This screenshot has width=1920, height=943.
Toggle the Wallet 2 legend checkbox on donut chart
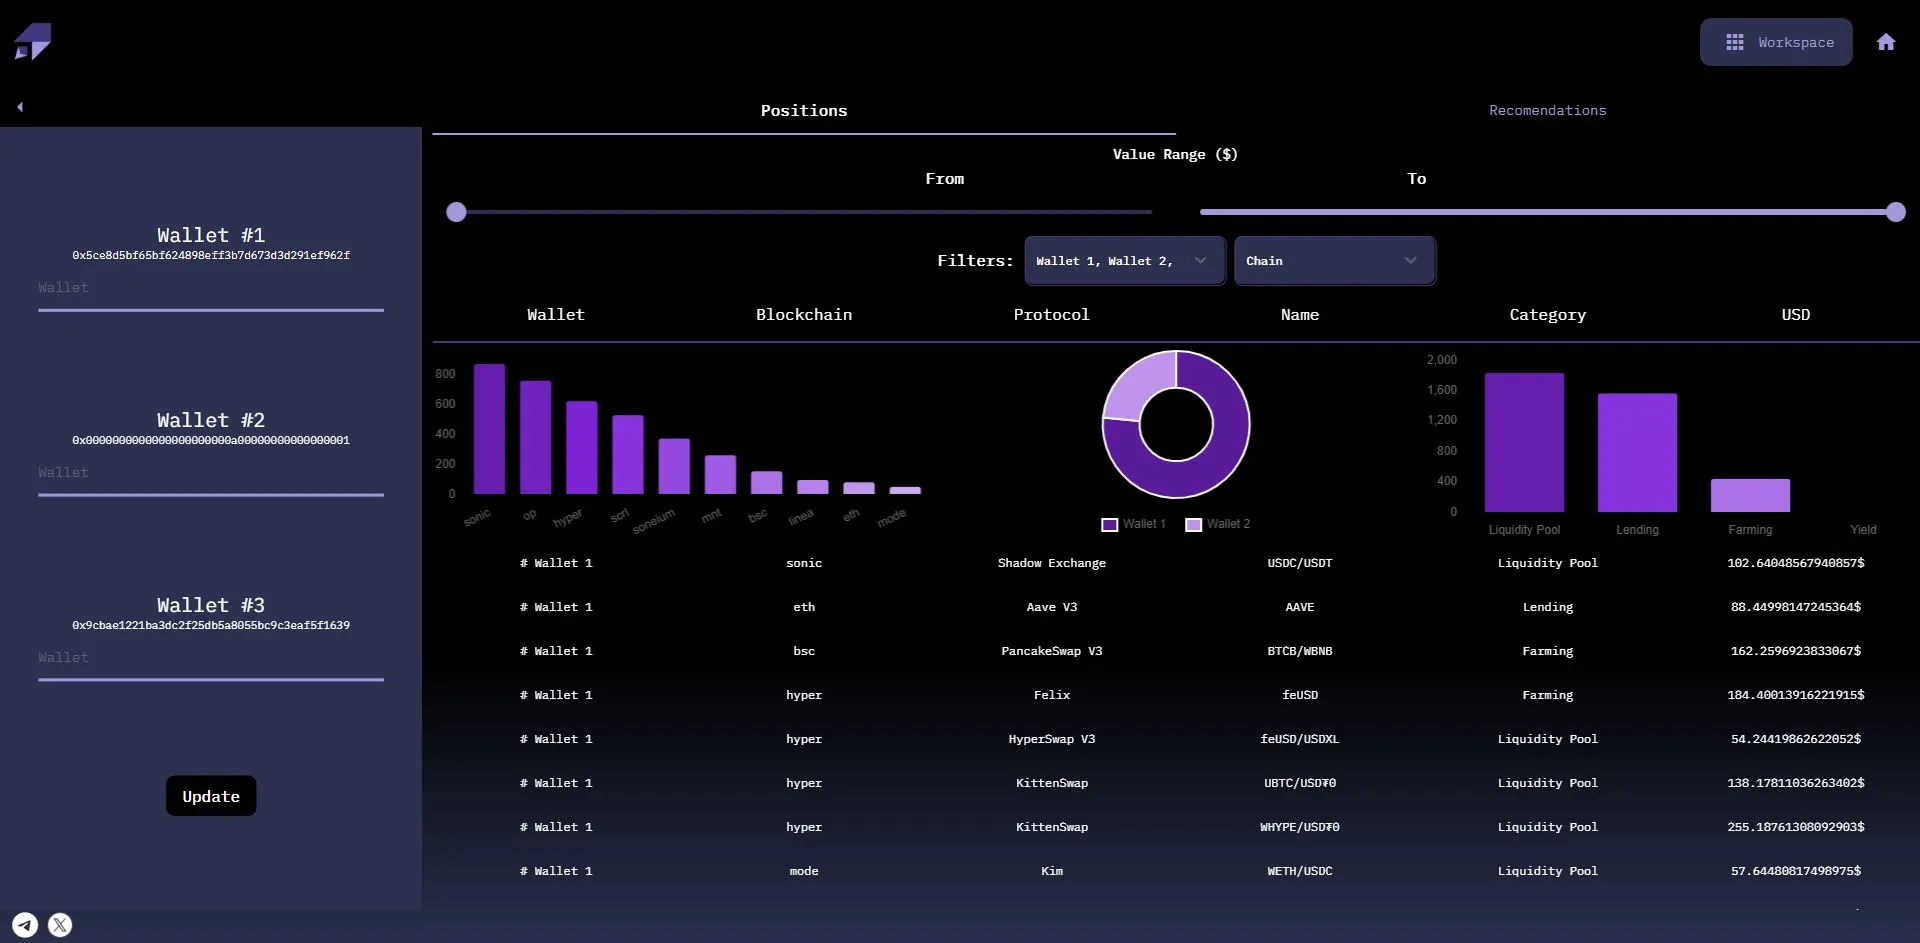(1192, 523)
